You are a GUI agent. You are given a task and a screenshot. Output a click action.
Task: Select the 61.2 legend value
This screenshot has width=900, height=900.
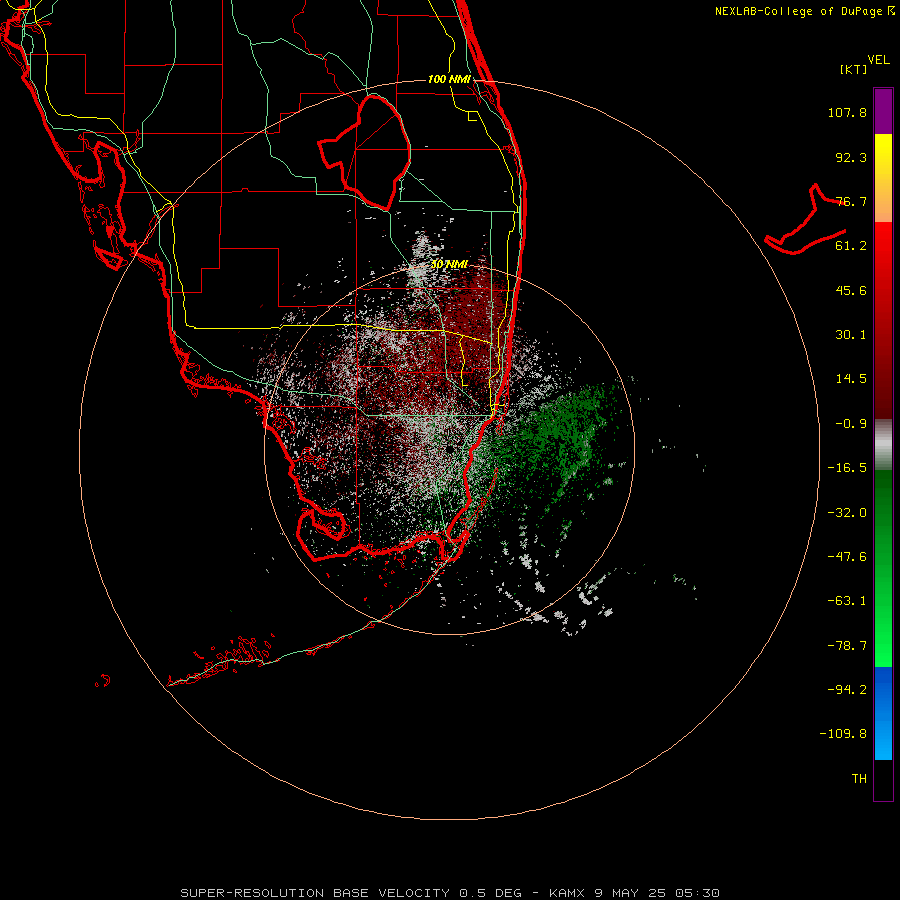click(851, 246)
